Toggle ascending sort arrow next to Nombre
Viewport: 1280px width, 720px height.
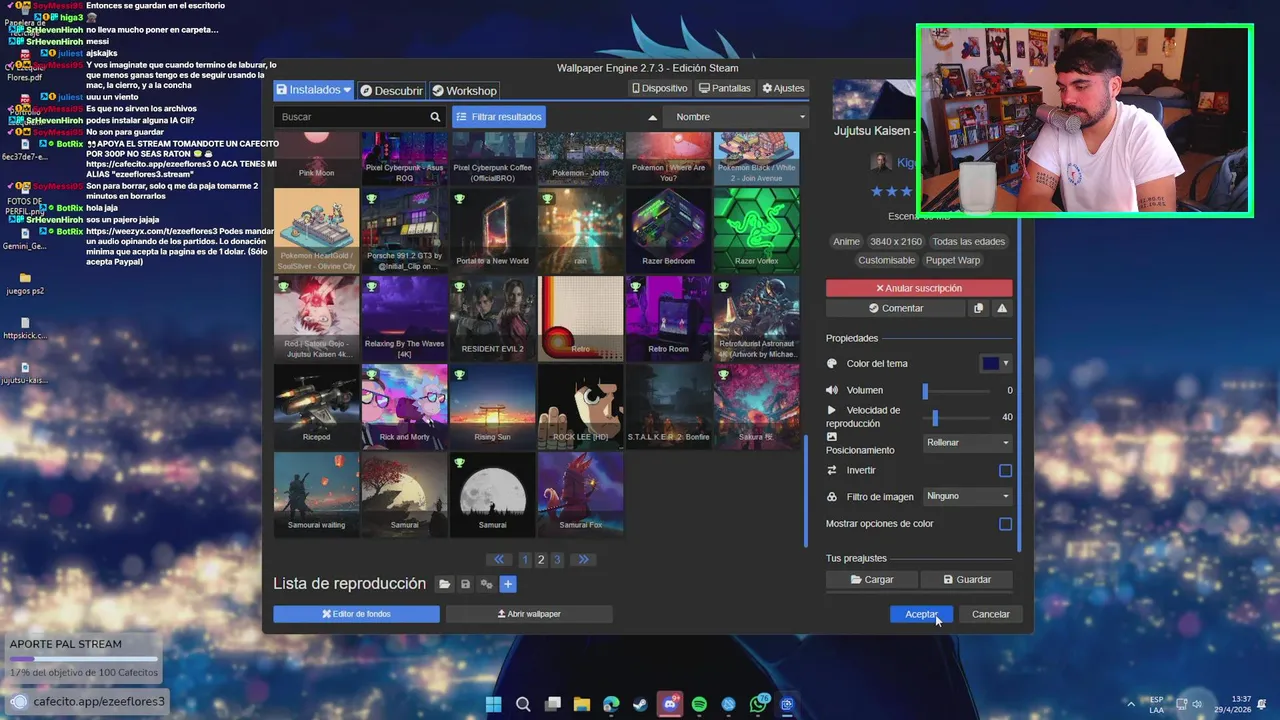(652, 117)
